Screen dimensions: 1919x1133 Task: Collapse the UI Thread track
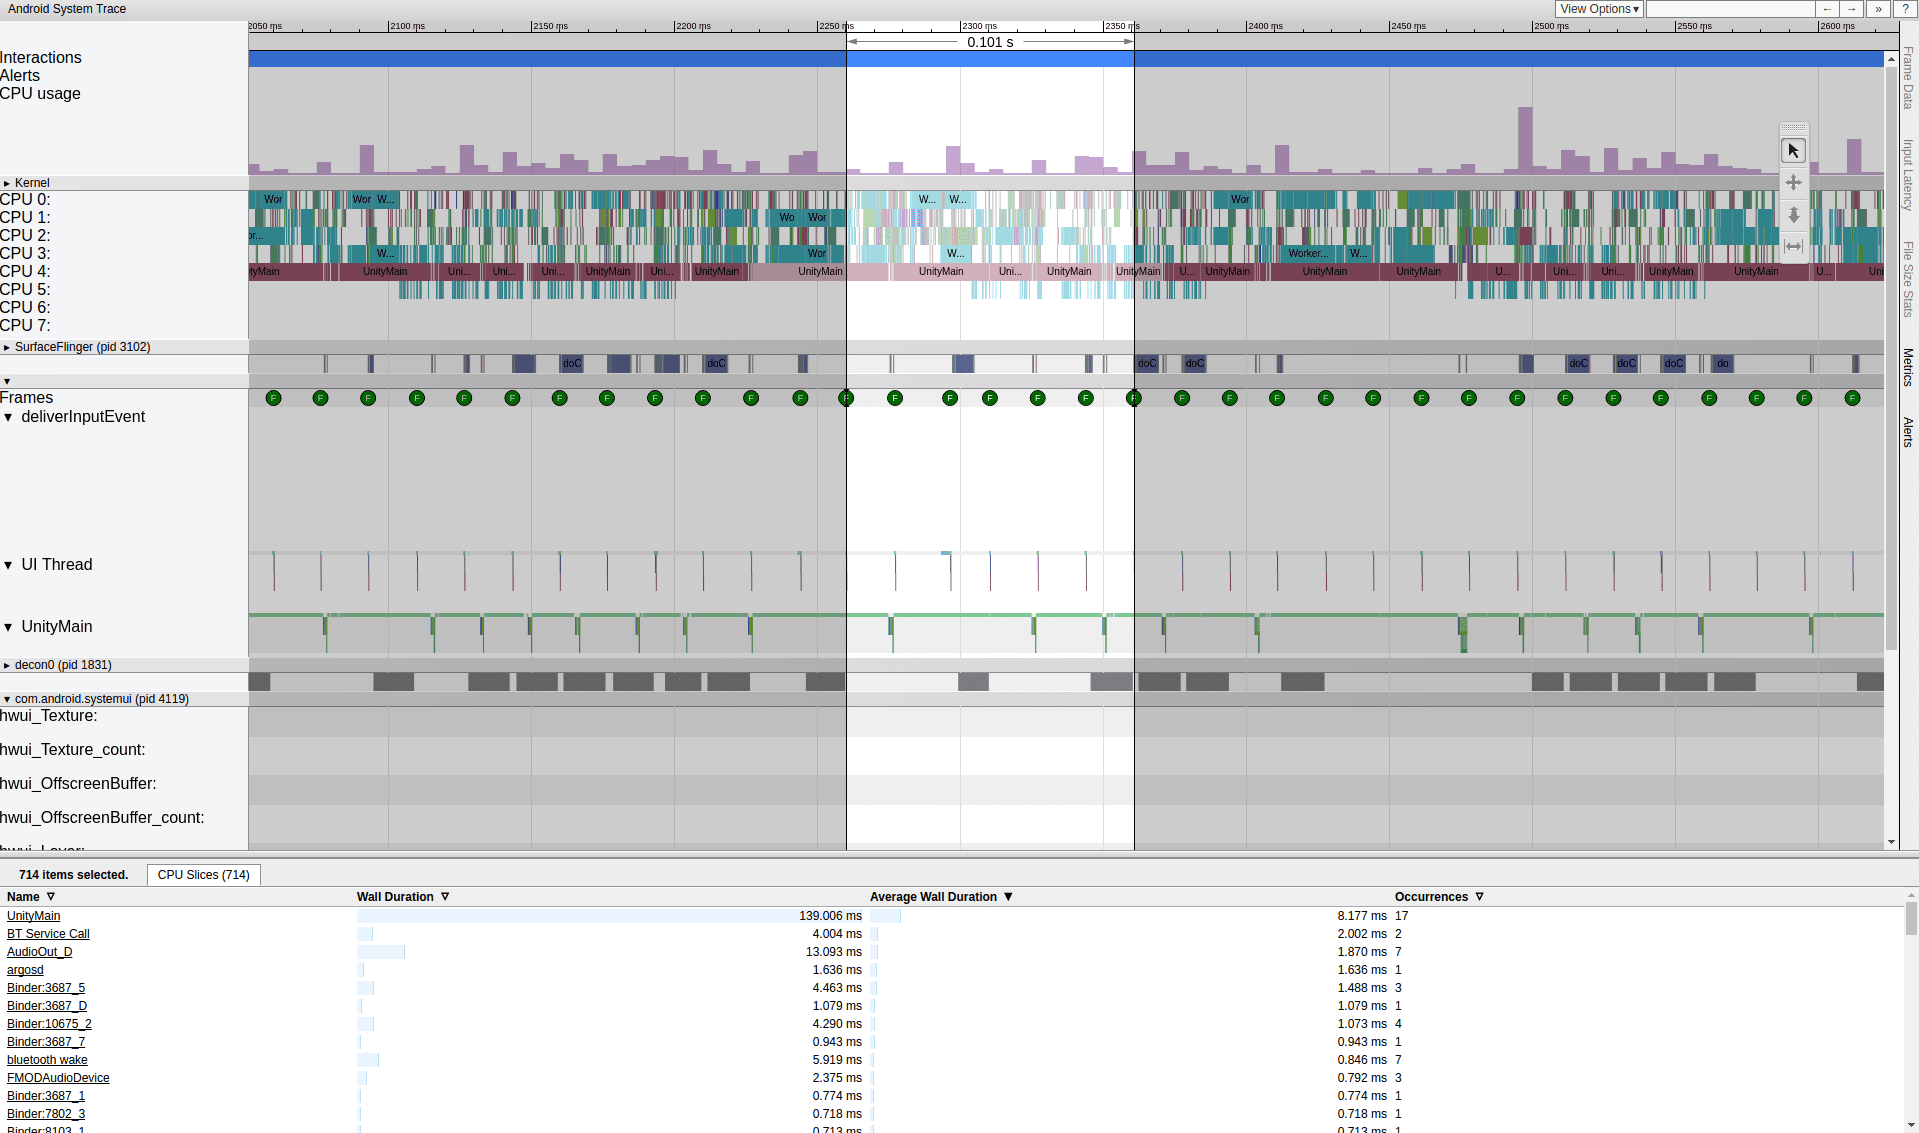pos(9,566)
